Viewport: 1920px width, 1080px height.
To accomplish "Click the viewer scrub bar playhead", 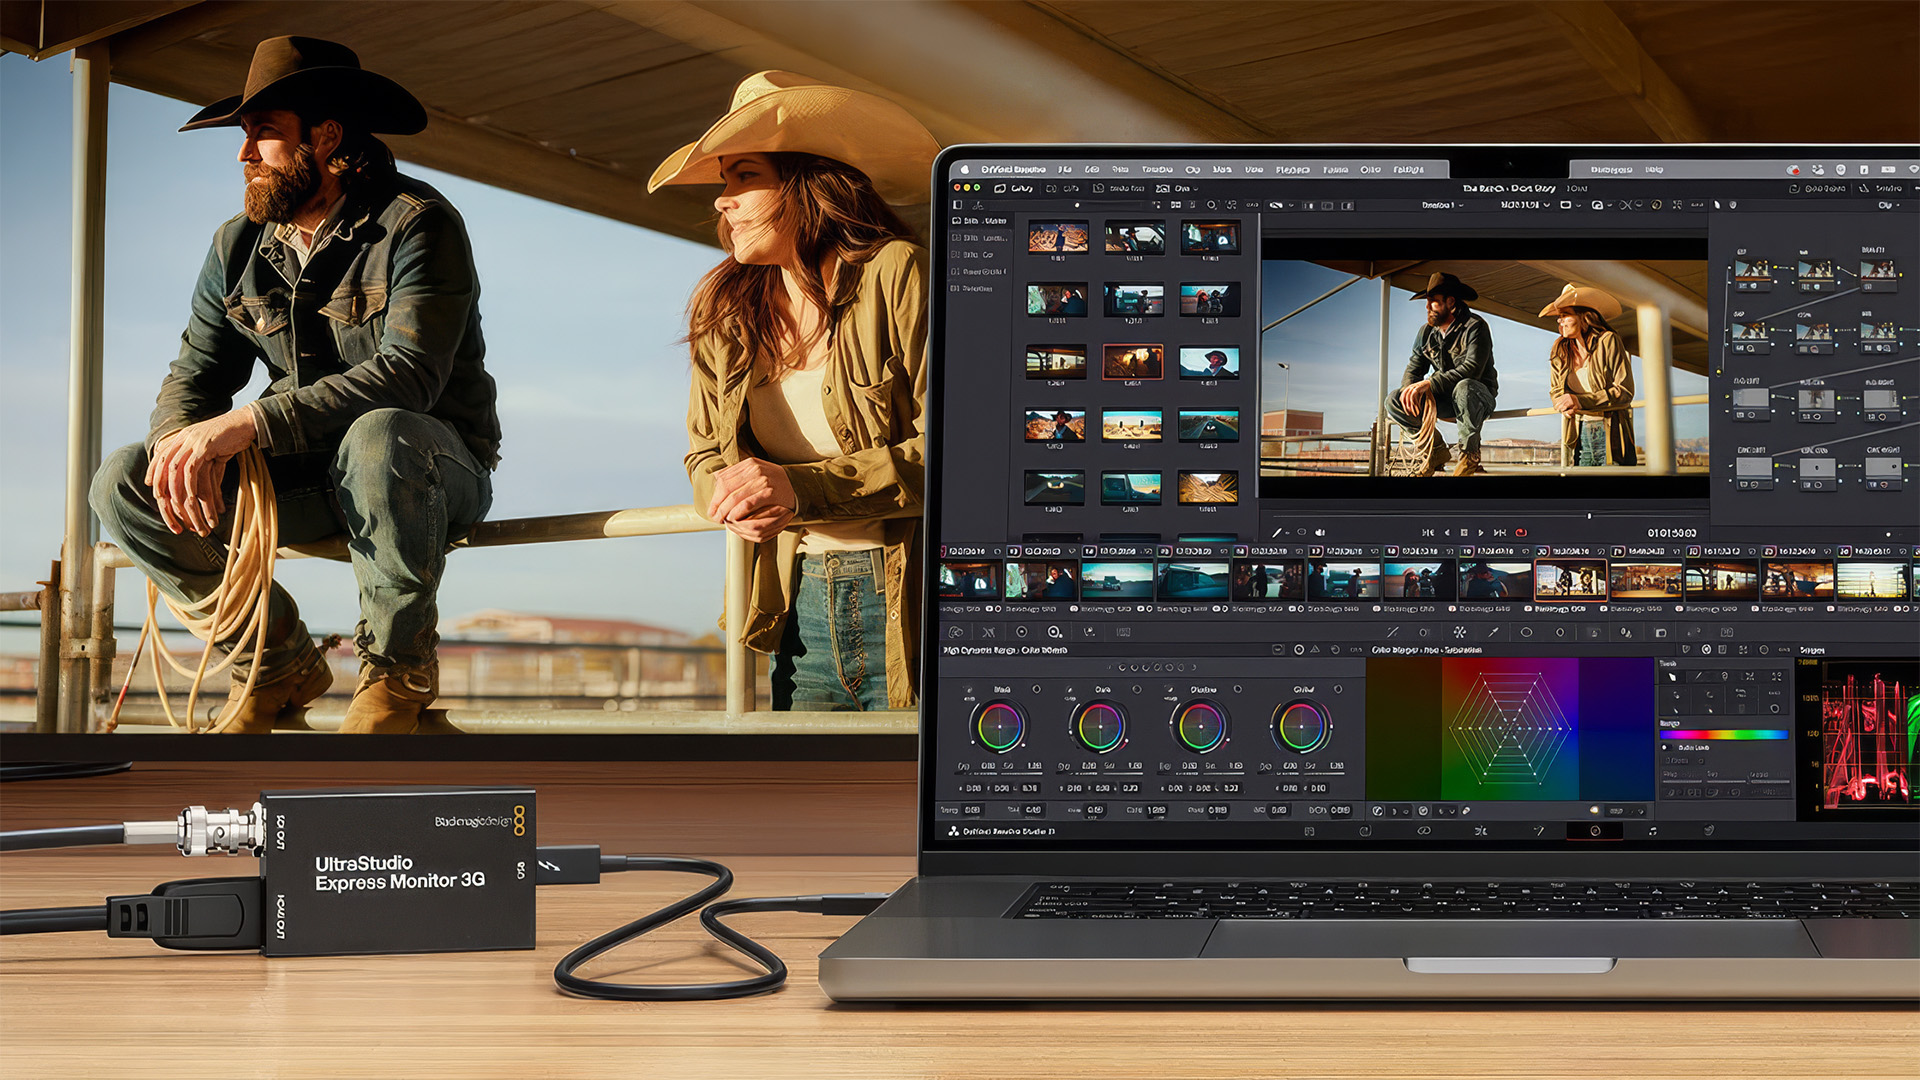I will [x=1589, y=516].
